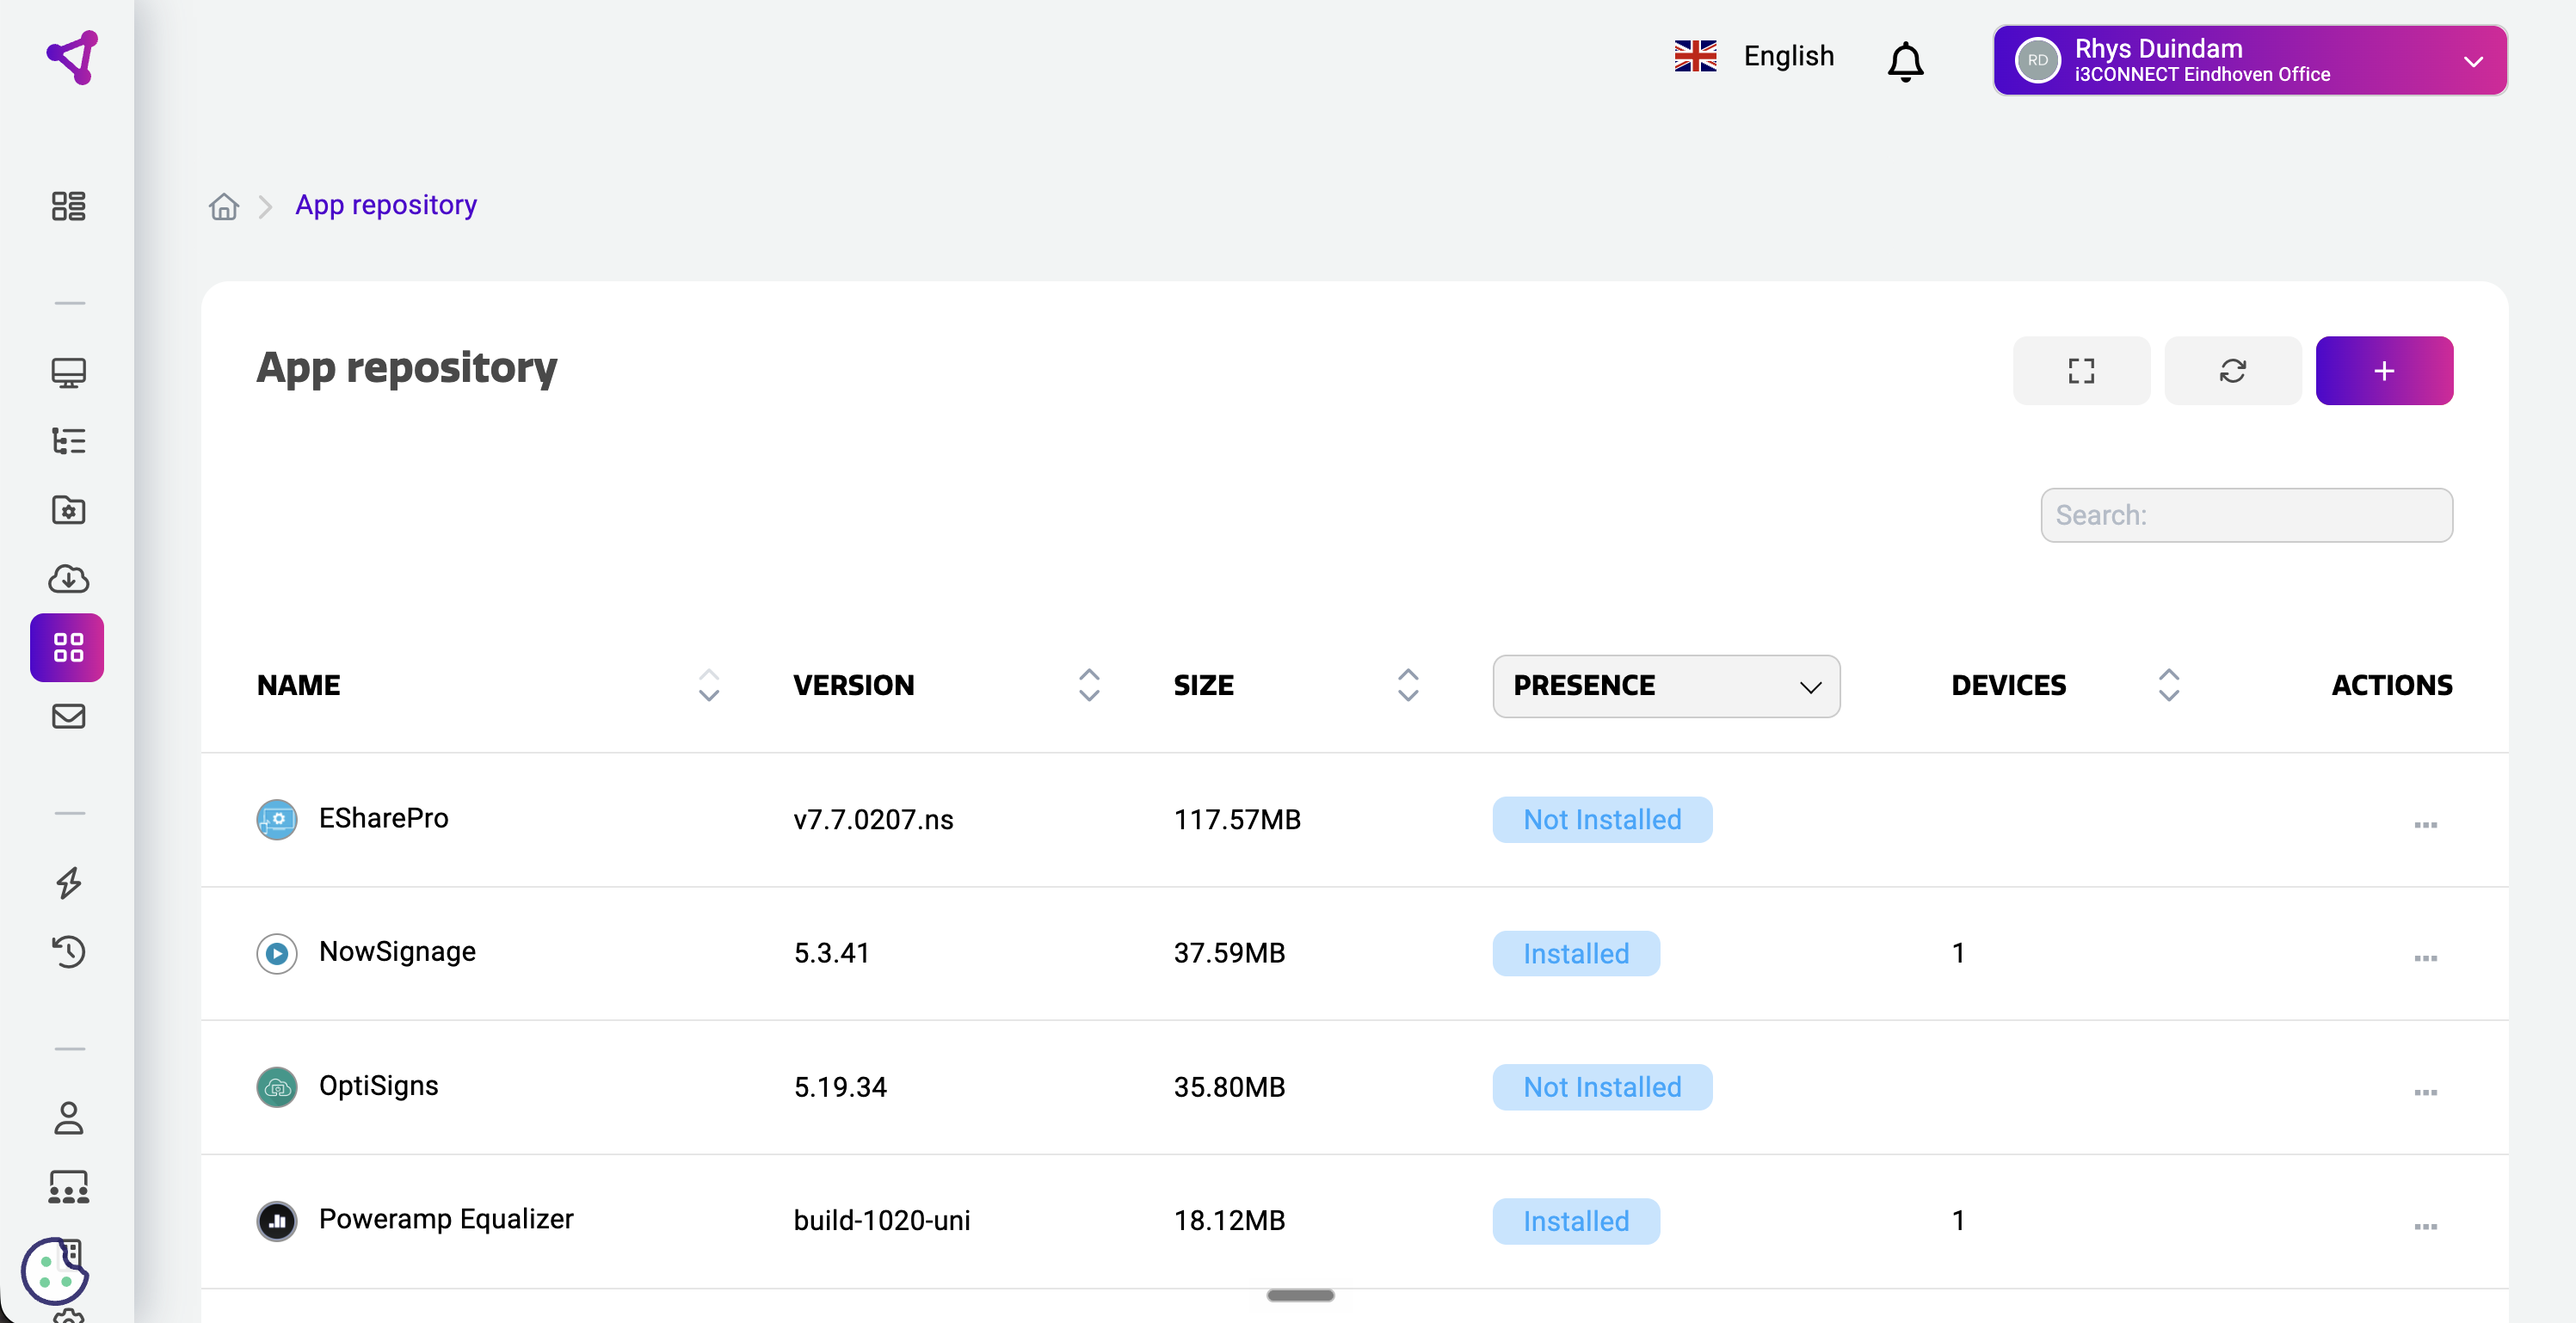
Task: Click the Poweramp Equalizer app icon
Action: click(x=277, y=1221)
